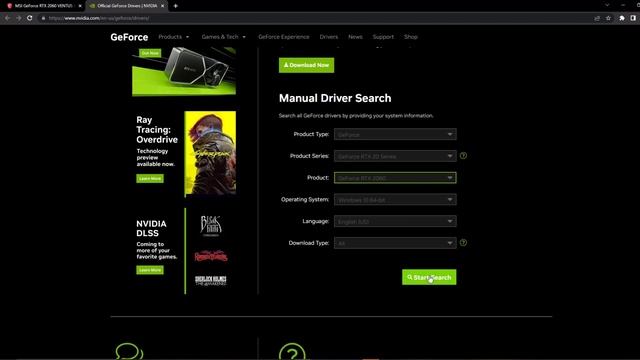The width and height of the screenshot is (640, 360).
Task: Click Learn More under NVIDIA DLSS
Action: point(150,270)
